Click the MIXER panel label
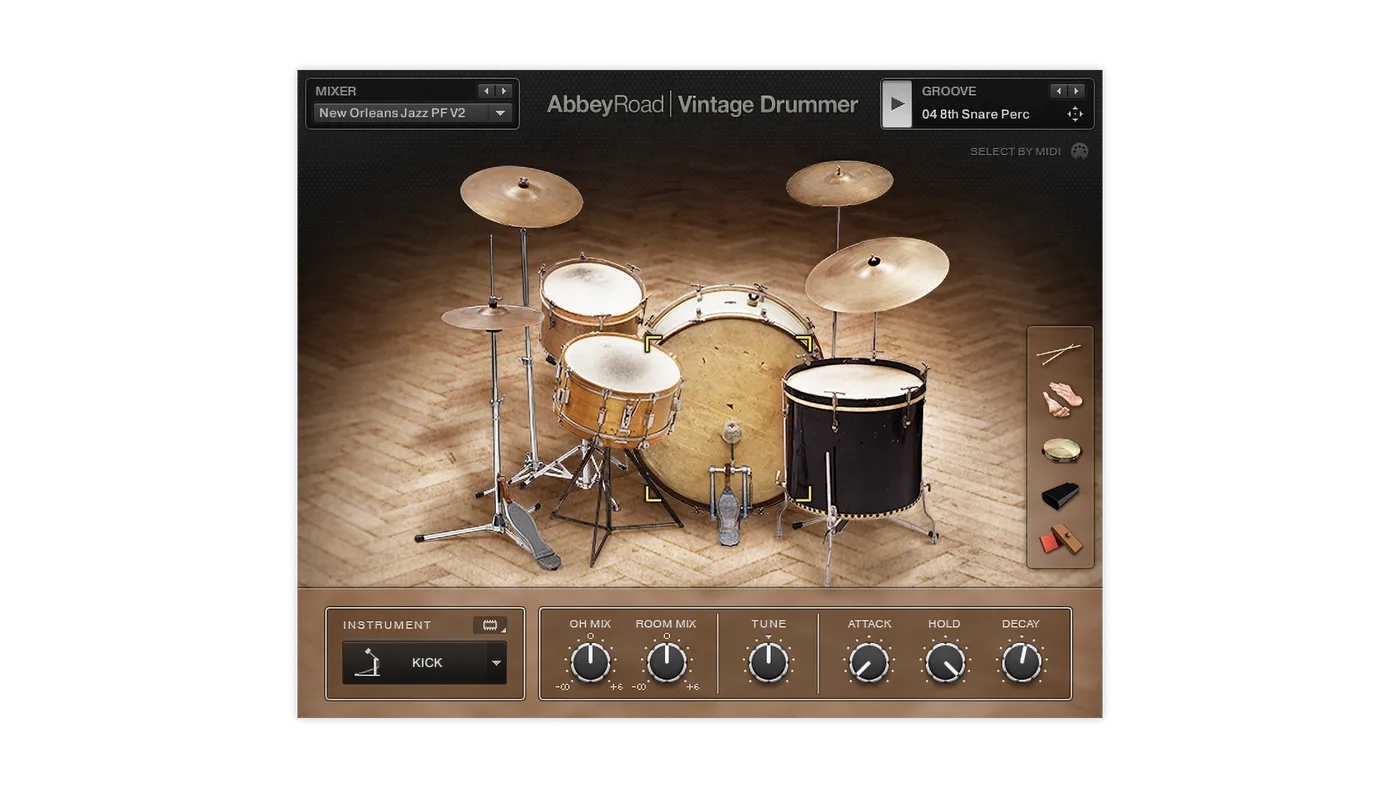The image size is (1400, 788). [336, 91]
